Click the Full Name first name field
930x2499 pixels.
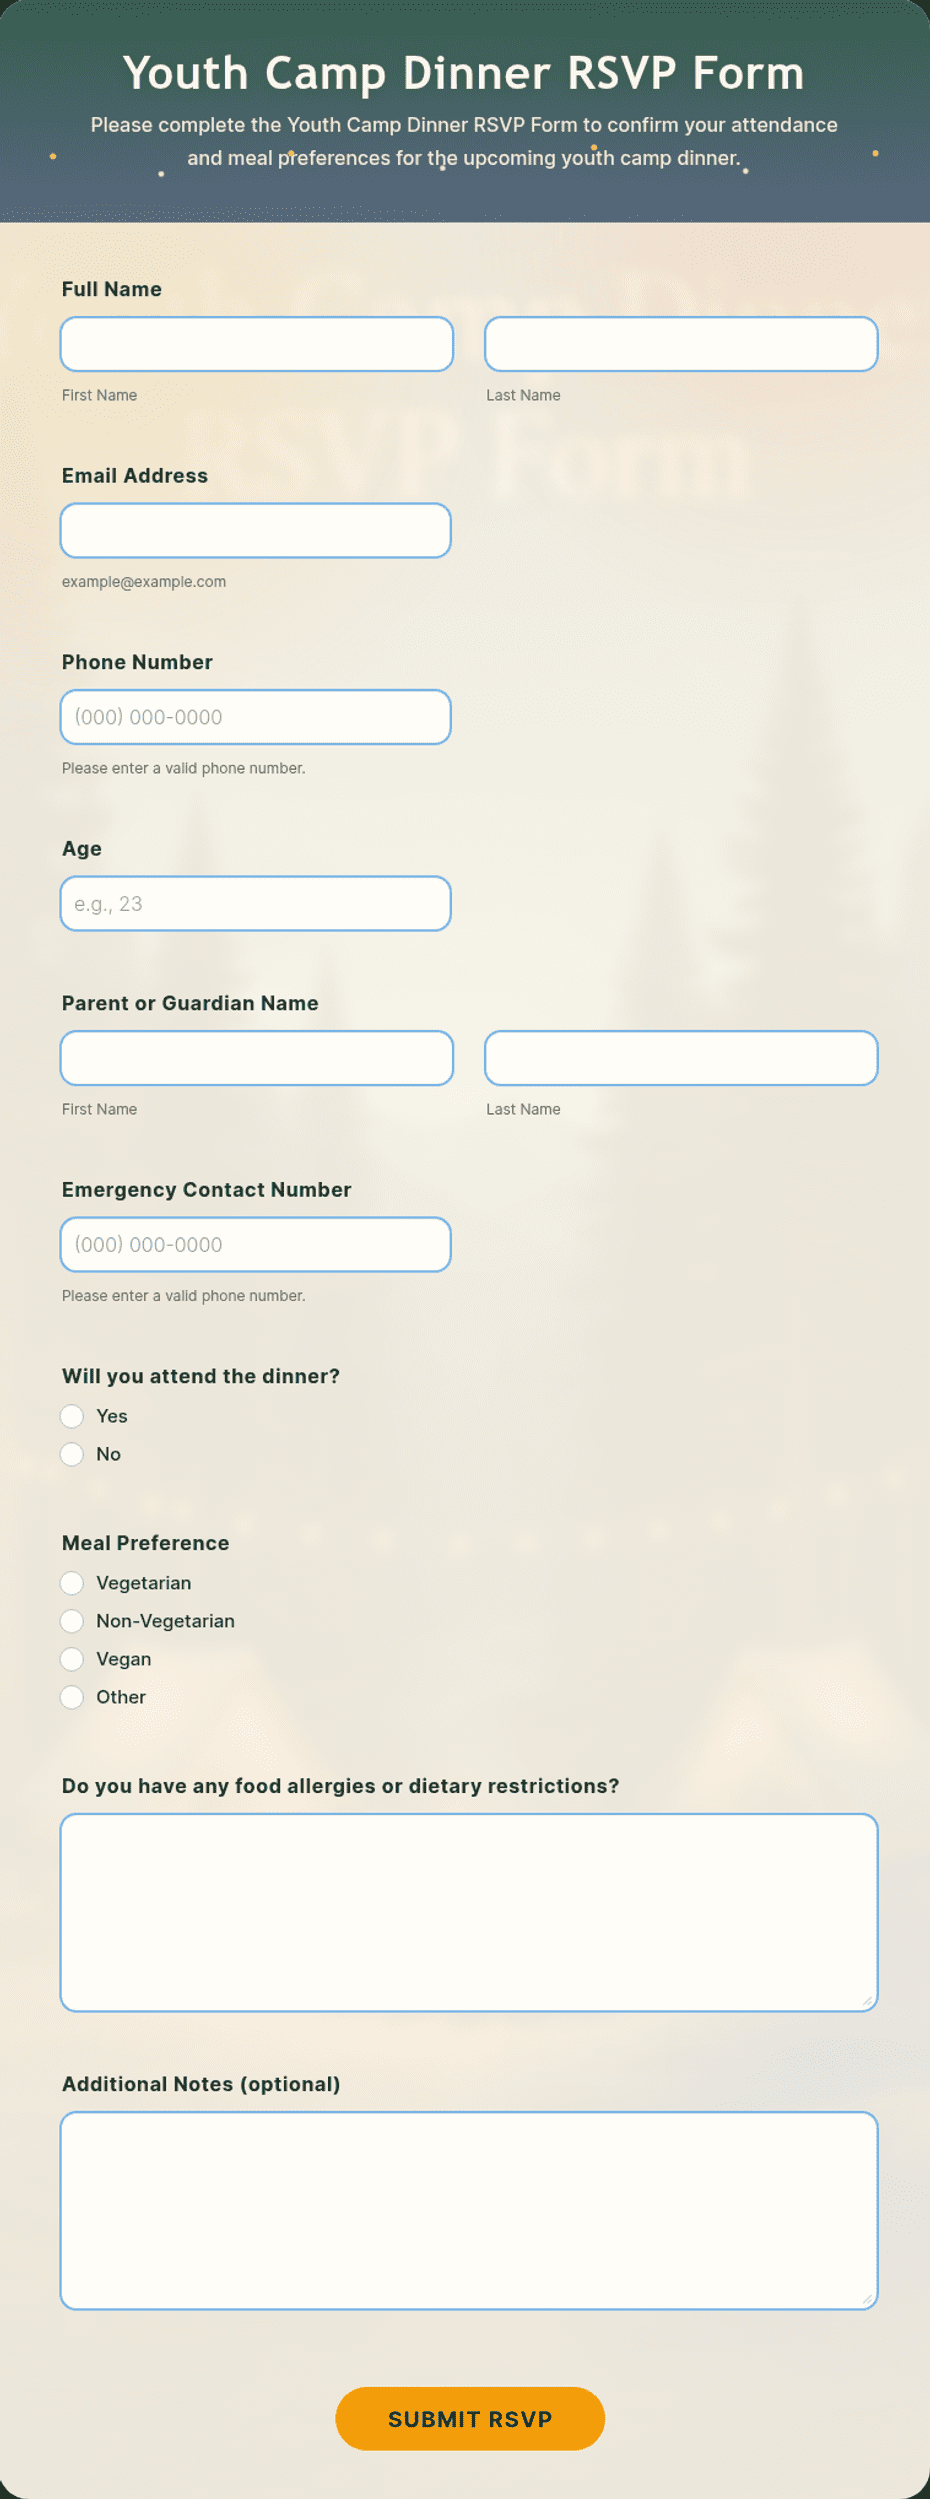coord(257,344)
